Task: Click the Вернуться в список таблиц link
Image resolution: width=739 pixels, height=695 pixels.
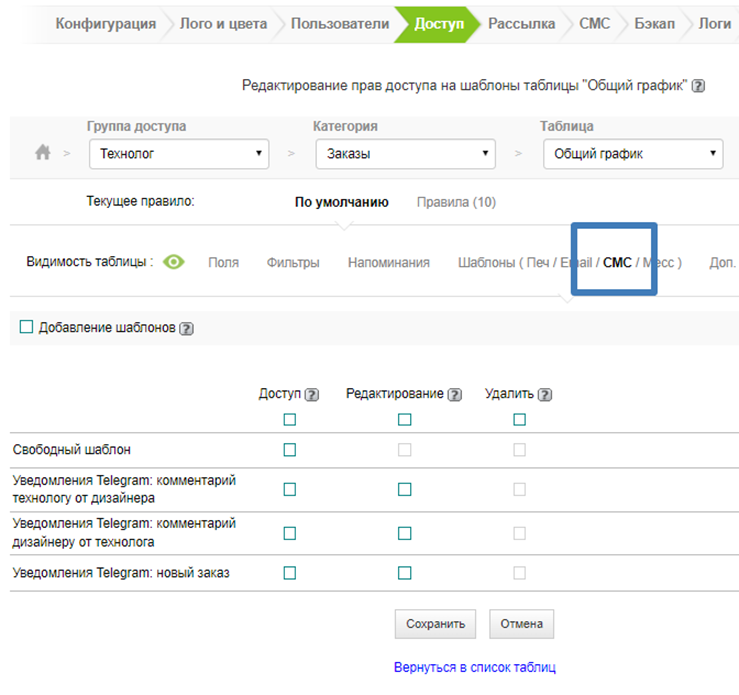Action: coord(475,667)
